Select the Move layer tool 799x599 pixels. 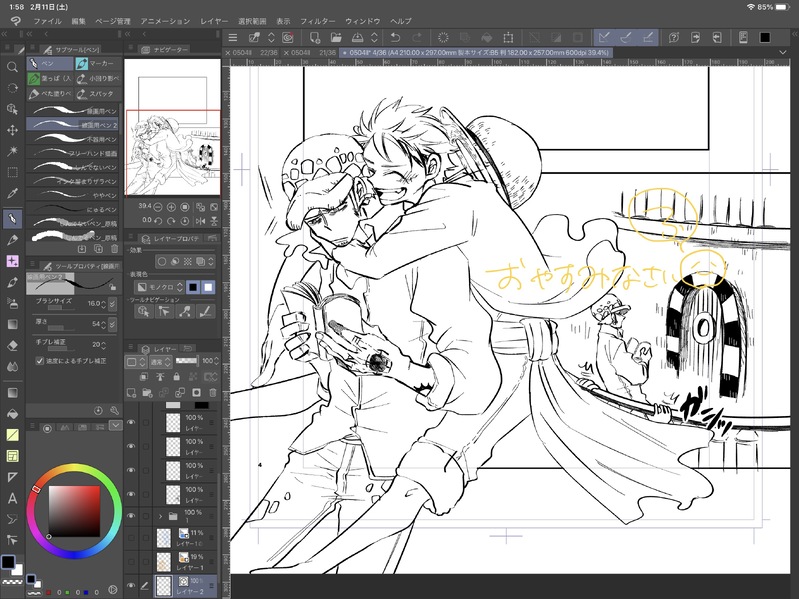pos(12,130)
